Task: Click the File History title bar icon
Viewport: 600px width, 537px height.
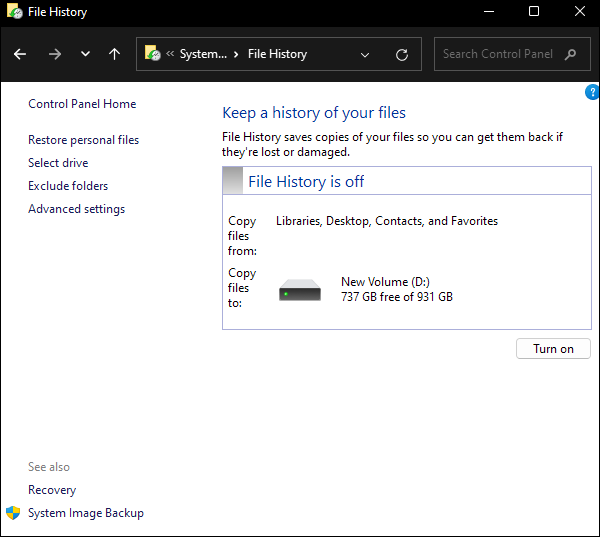Action: 15,11
